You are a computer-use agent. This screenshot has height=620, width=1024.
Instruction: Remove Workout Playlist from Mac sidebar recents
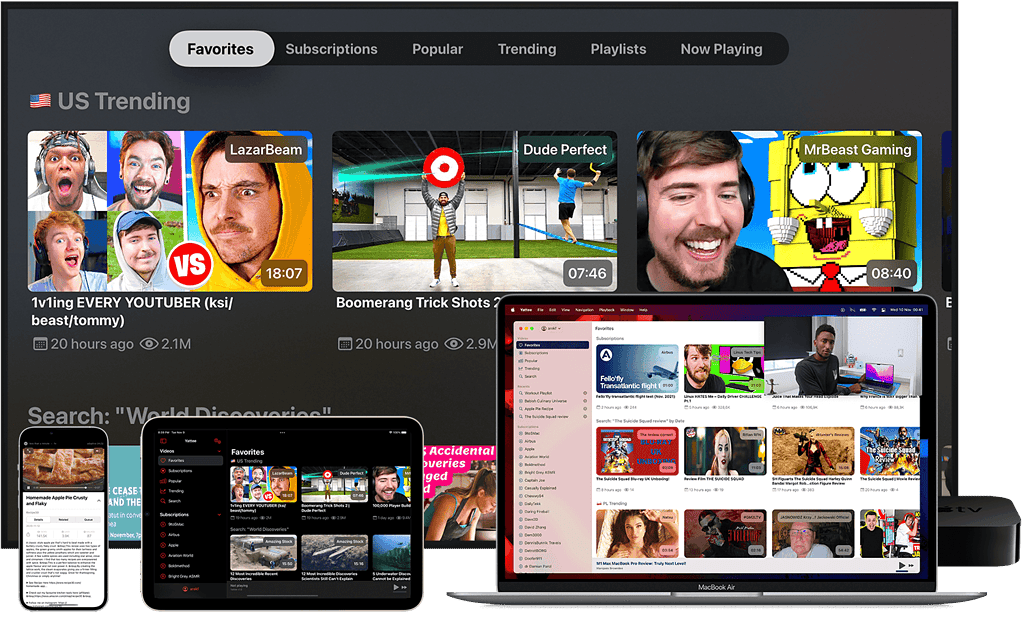[587, 393]
